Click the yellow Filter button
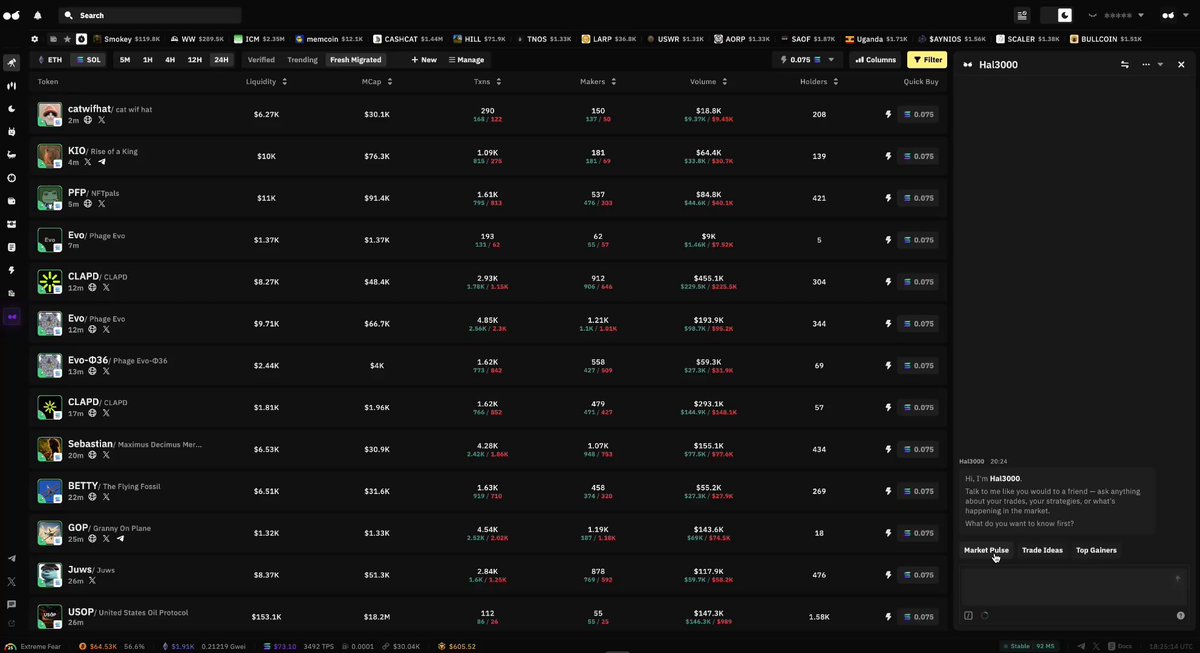This screenshot has width=1200, height=653. 927,60
